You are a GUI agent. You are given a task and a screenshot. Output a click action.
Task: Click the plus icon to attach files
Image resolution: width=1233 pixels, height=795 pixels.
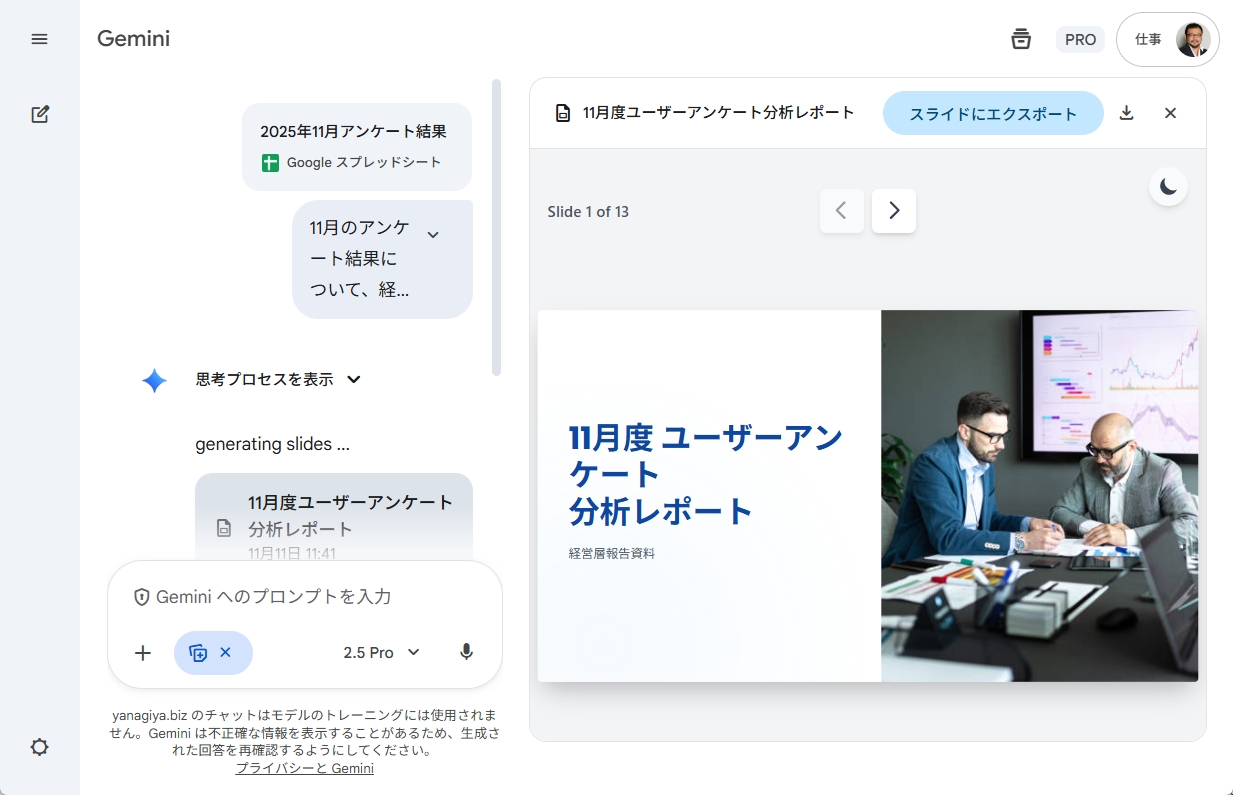142,652
